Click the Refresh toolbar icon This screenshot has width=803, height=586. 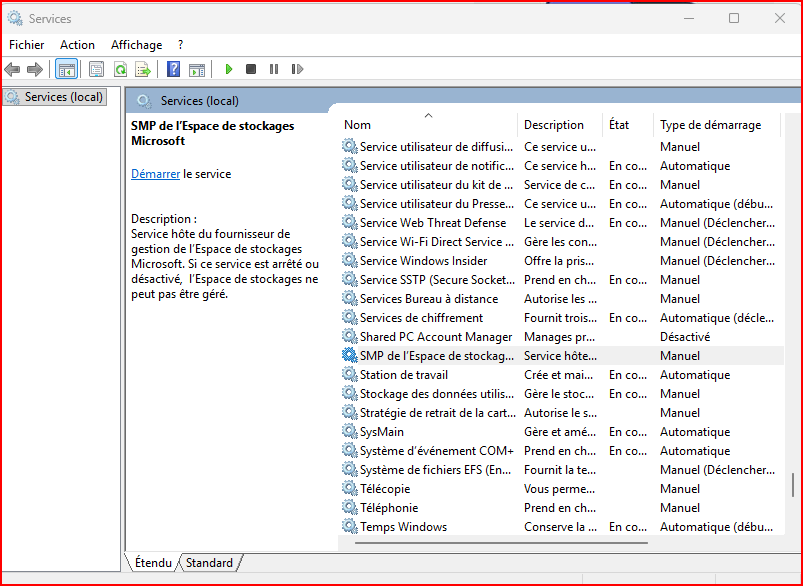point(120,69)
